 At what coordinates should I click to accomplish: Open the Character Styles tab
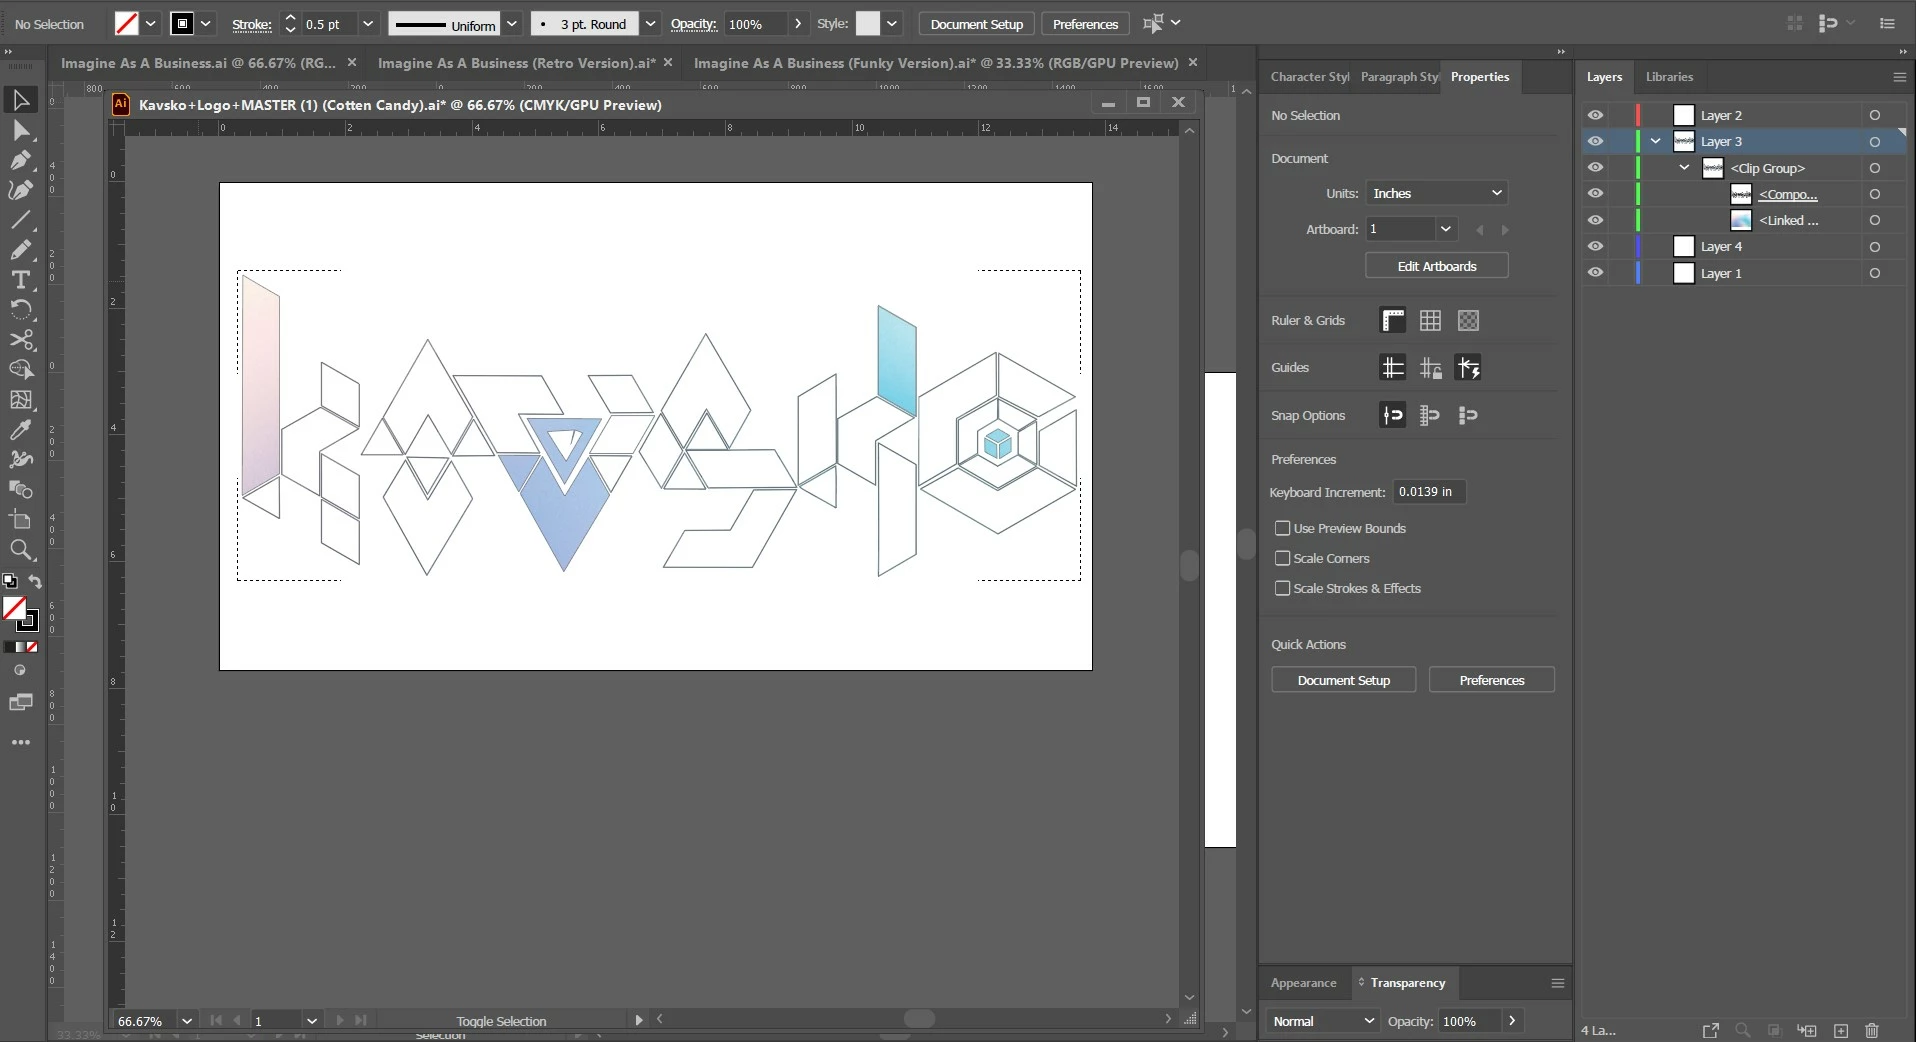[x=1309, y=77]
